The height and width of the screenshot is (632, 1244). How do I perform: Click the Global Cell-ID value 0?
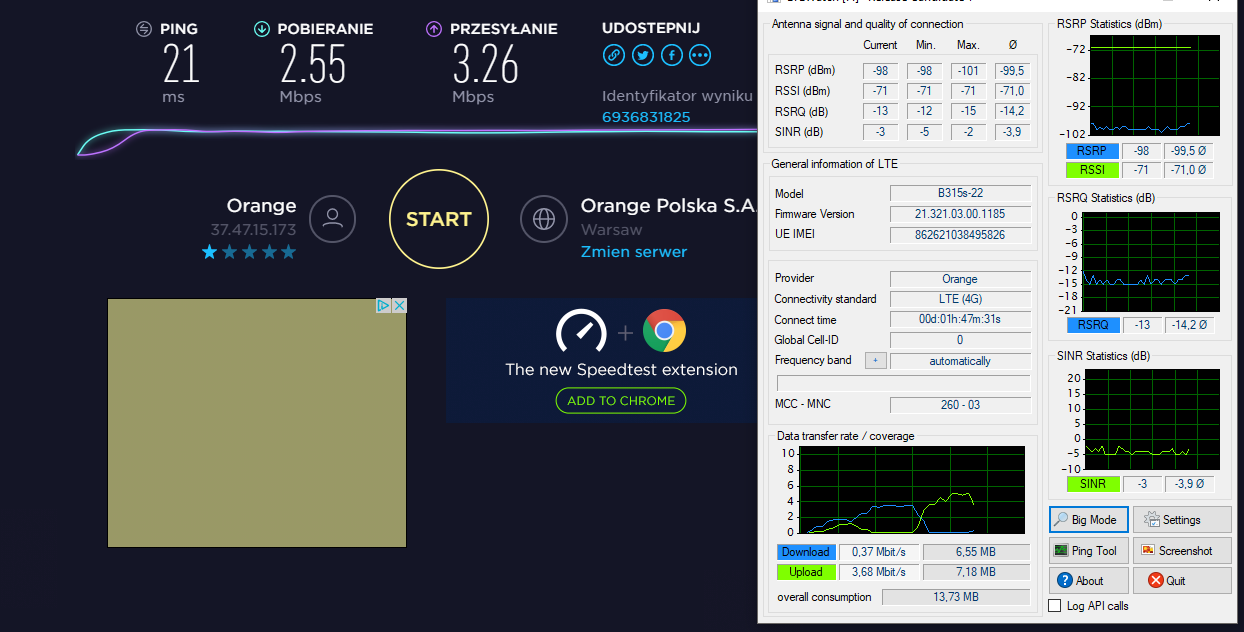(960, 340)
